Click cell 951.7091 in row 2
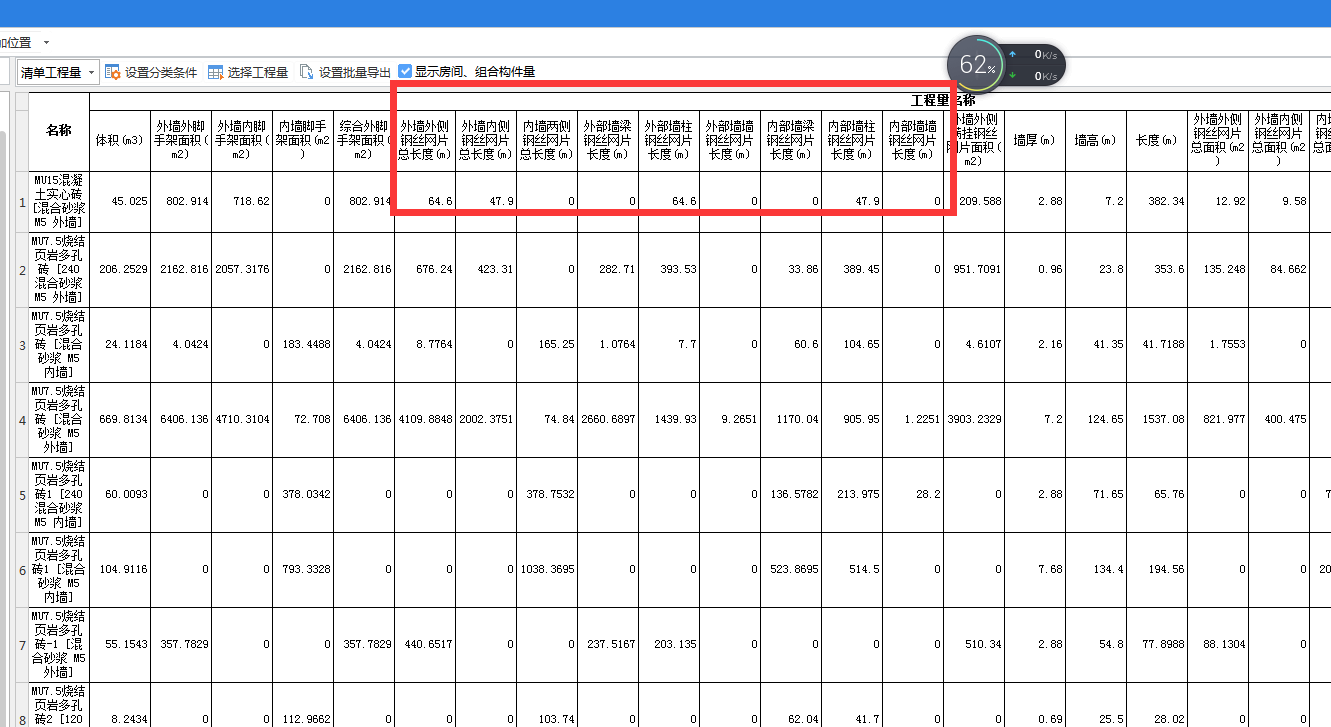Viewport: 1331px width, 727px height. pos(974,270)
